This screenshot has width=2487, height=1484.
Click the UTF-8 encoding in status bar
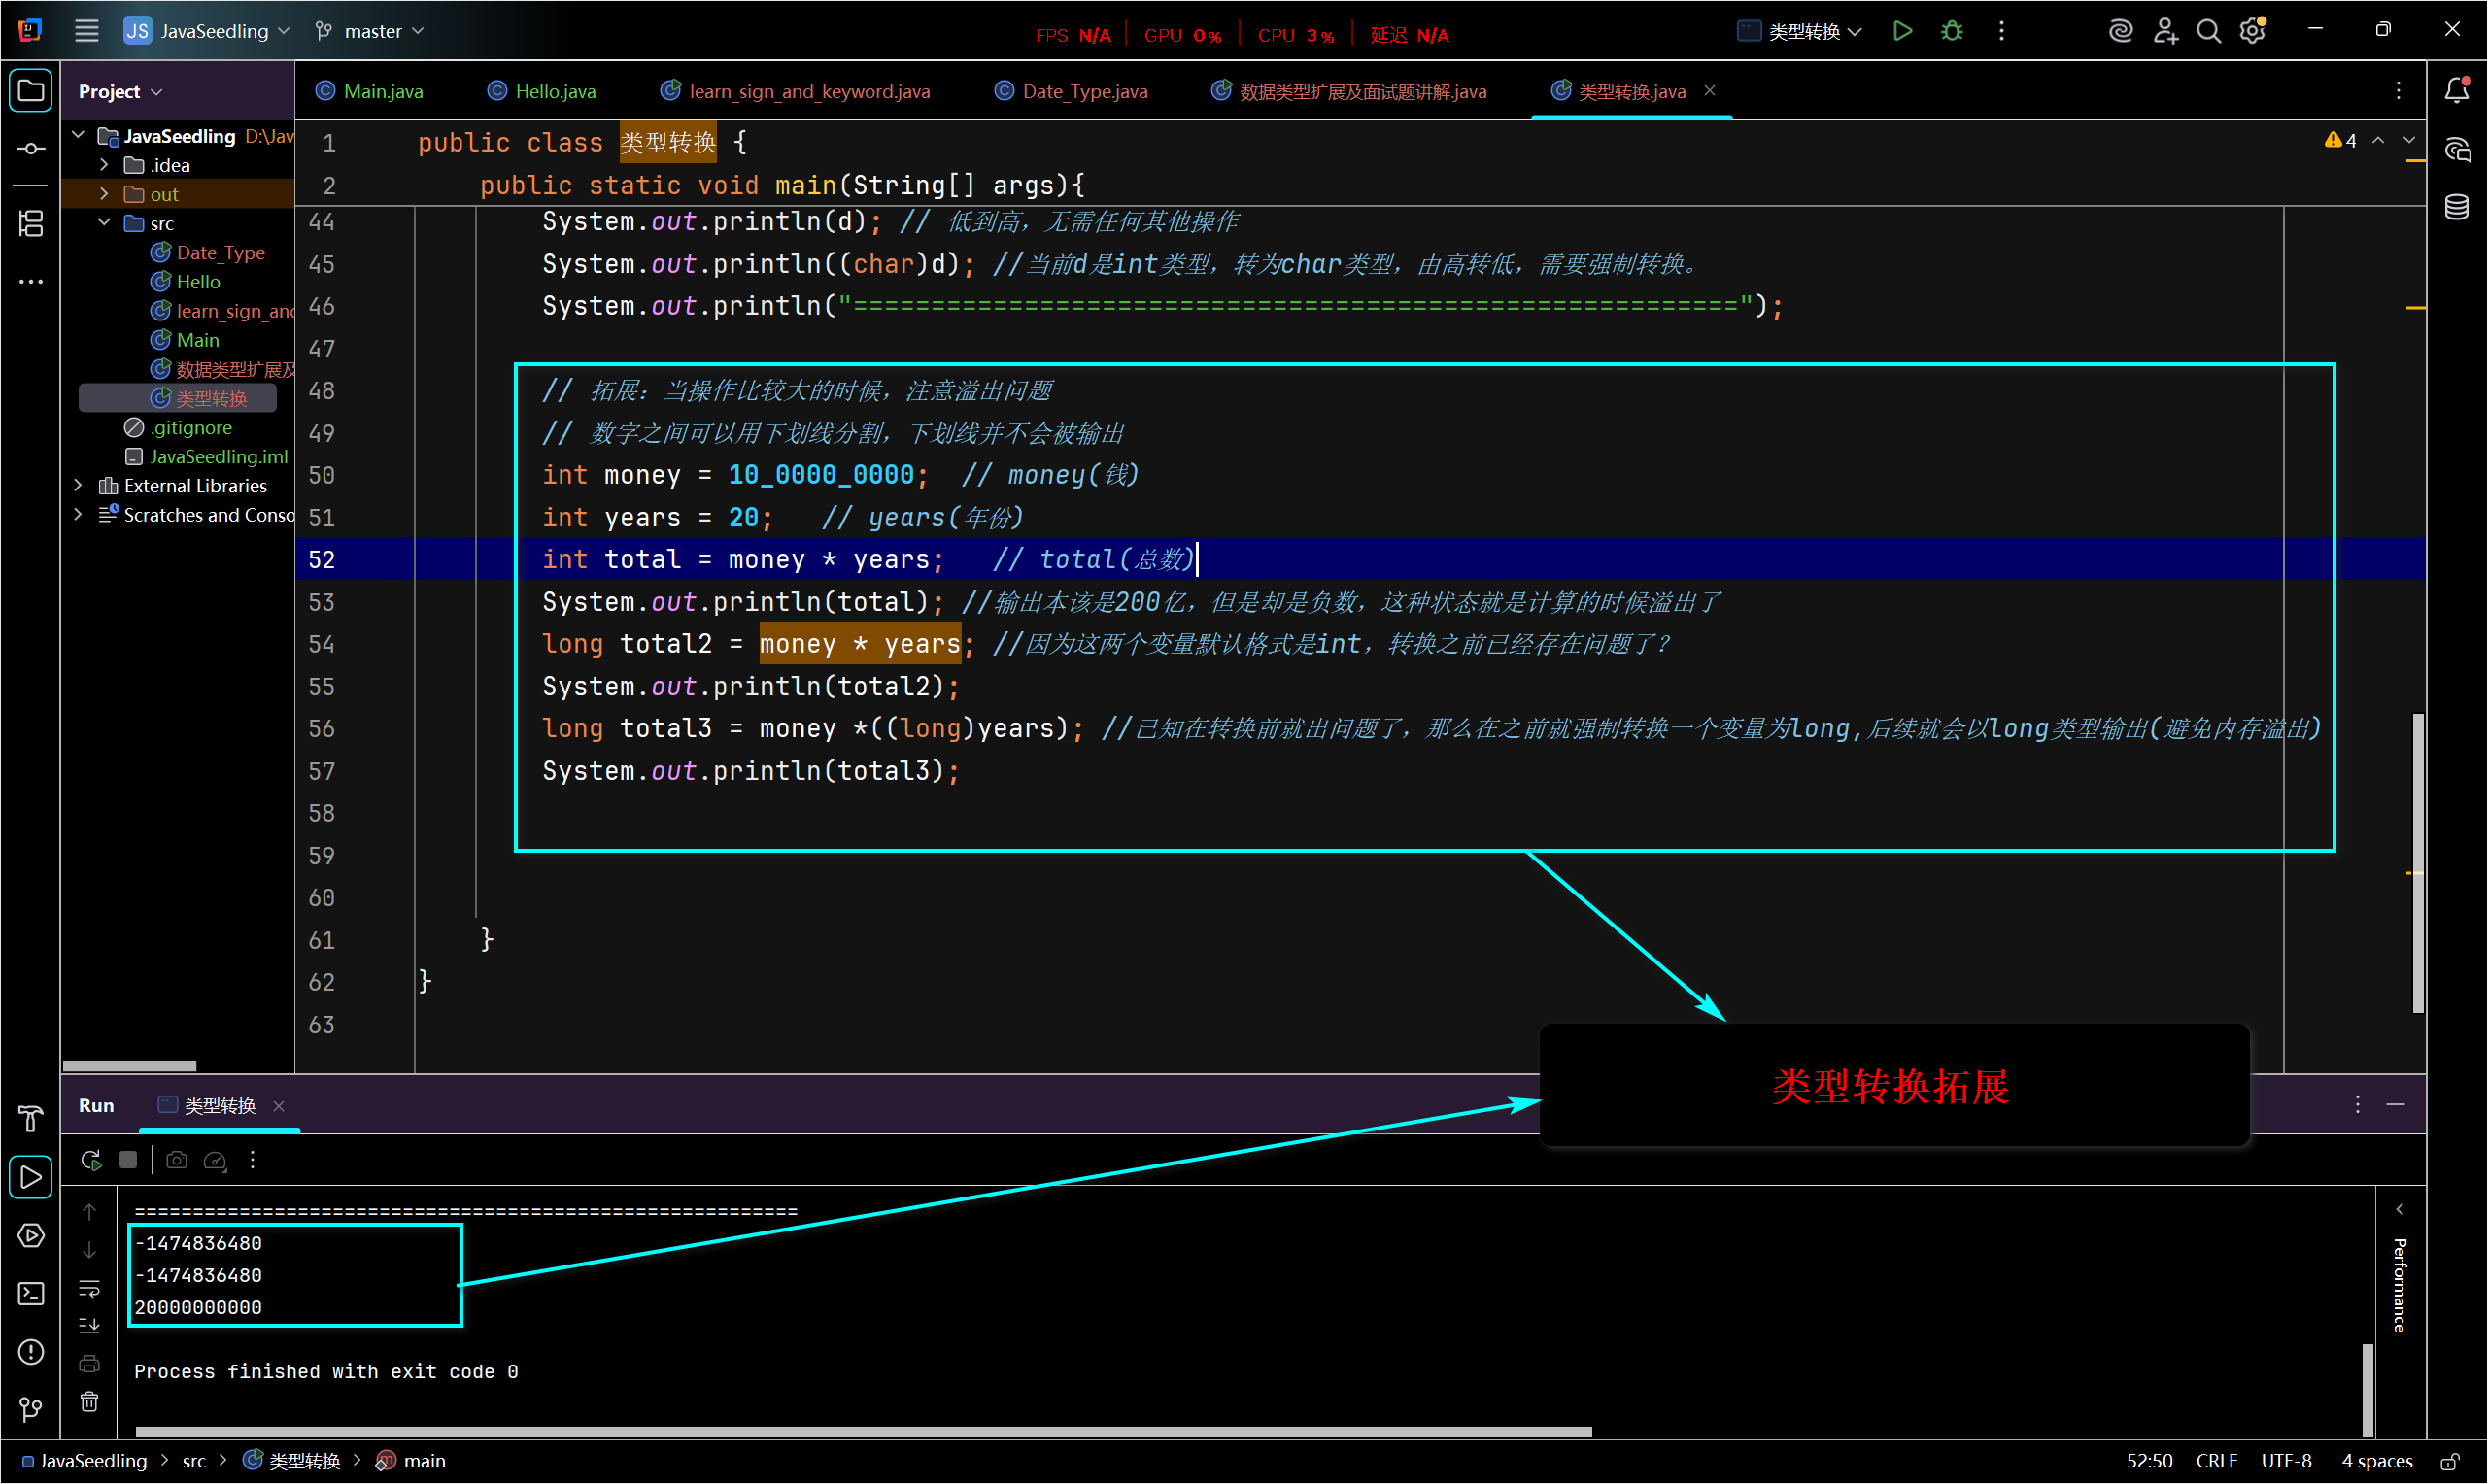point(2286,1461)
